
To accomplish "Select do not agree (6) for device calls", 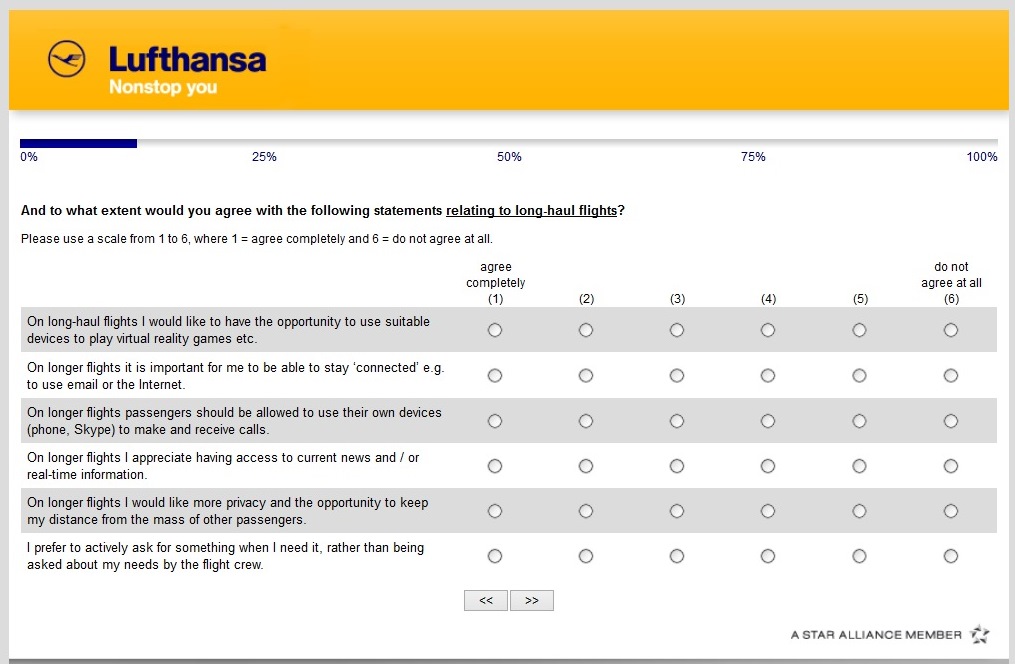I will [x=951, y=421].
